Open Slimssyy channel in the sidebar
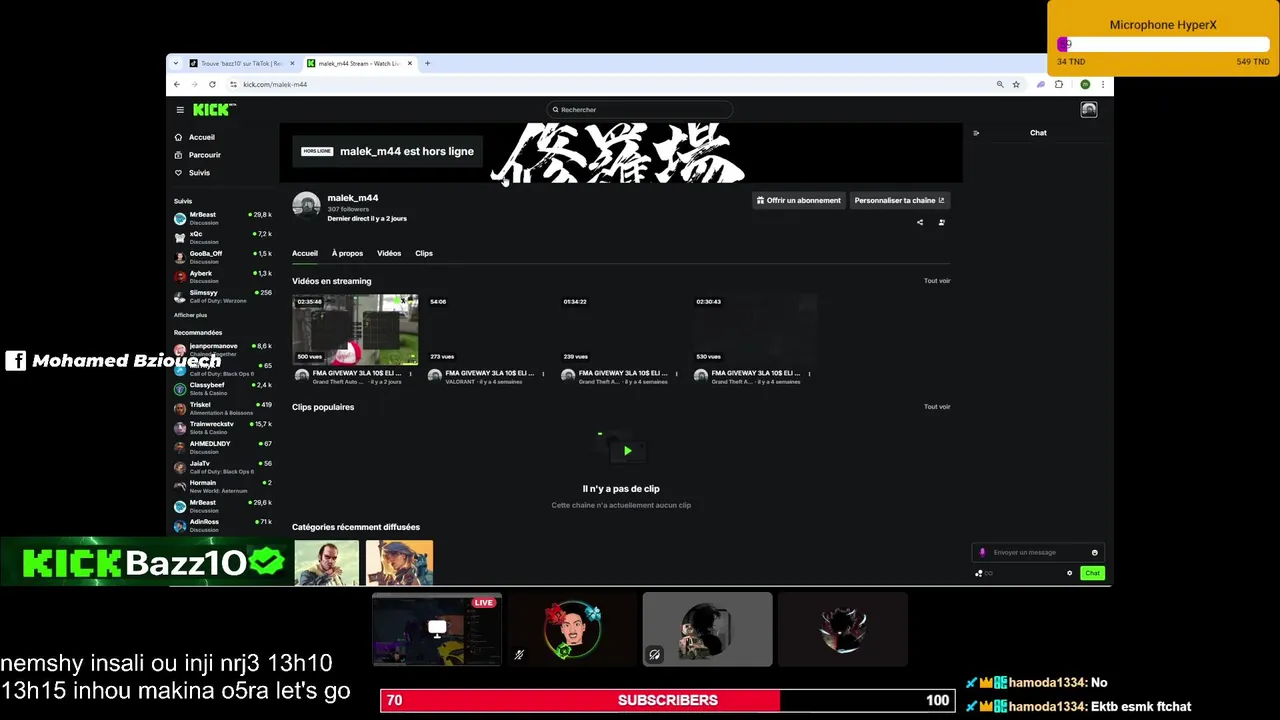The image size is (1280, 720). click(x=223, y=296)
